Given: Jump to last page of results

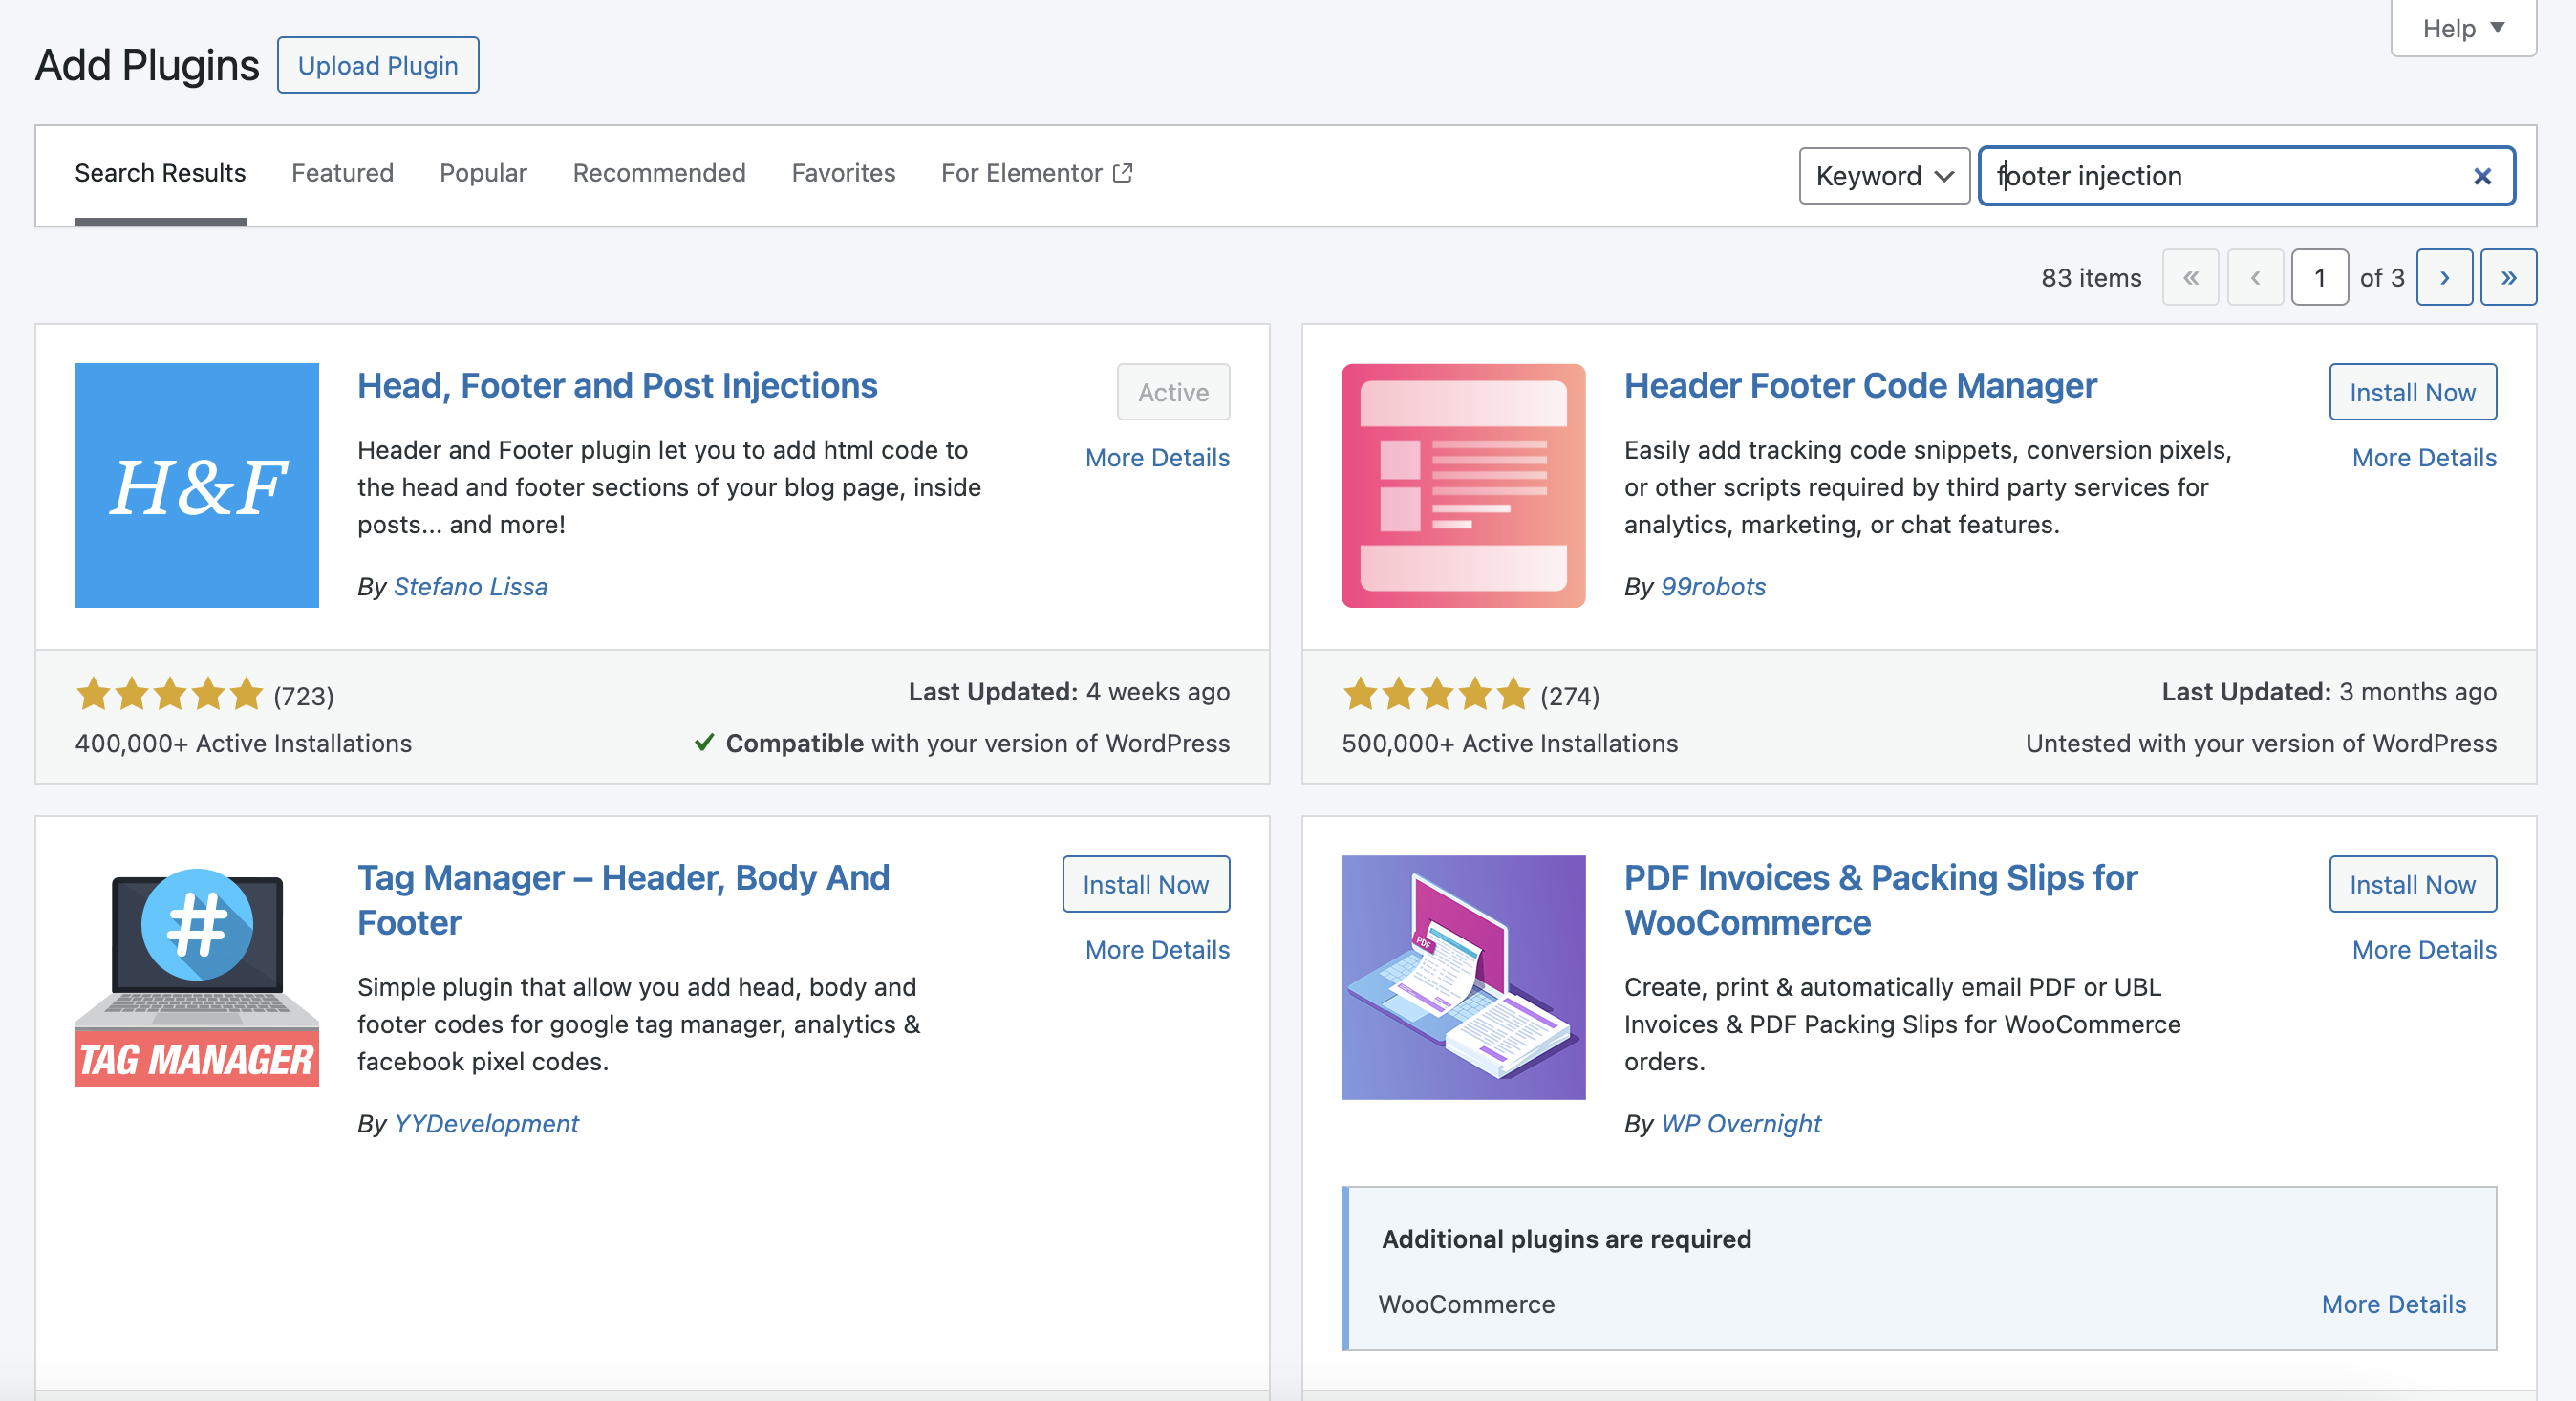Looking at the screenshot, I should click(2508, 277).
